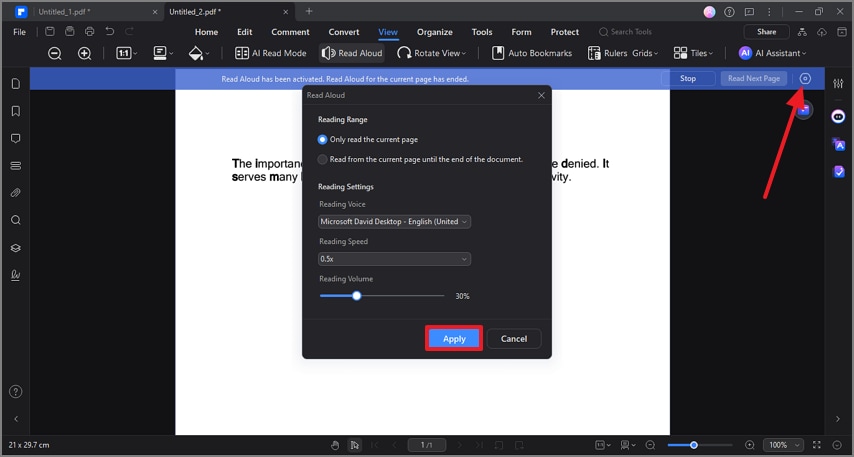Click the user avatar icon
The image size is (854, 457).
click(709, 11)
